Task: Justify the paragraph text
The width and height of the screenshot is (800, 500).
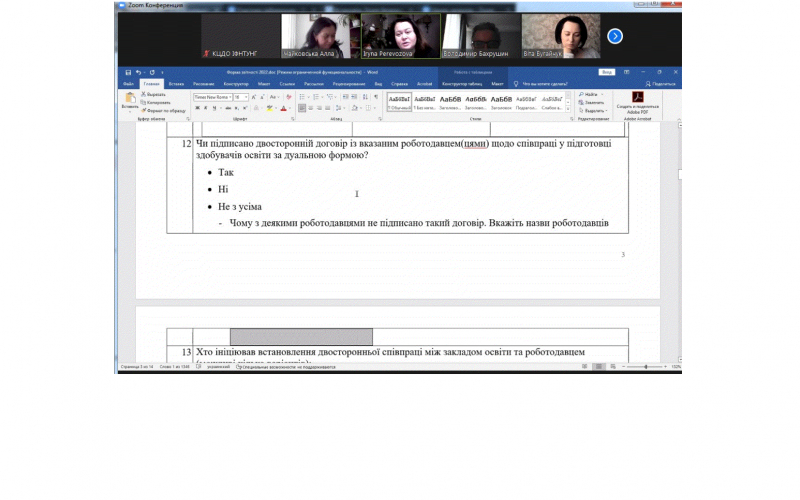Action: pyautogui.click(x=328, y=108)
